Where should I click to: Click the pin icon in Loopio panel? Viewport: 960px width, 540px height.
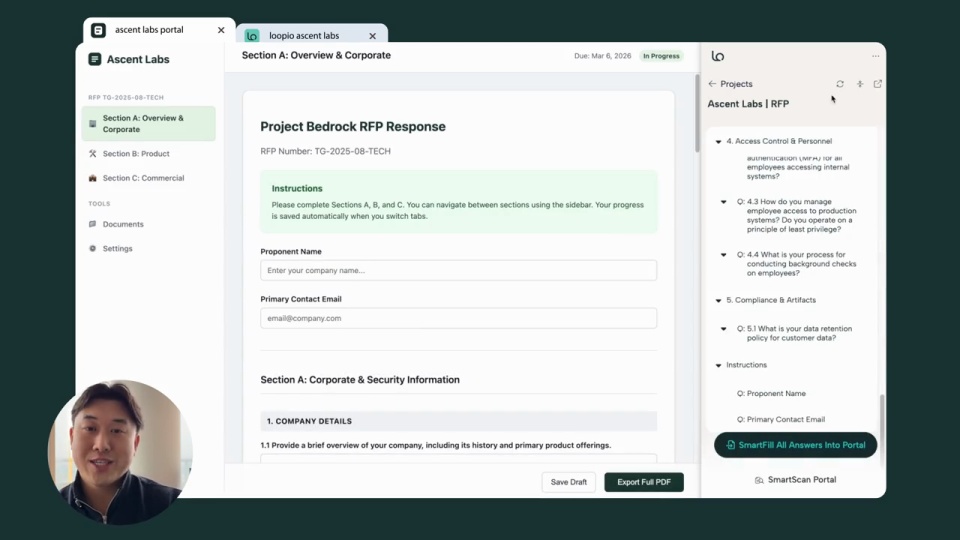[x=860, y=84]
